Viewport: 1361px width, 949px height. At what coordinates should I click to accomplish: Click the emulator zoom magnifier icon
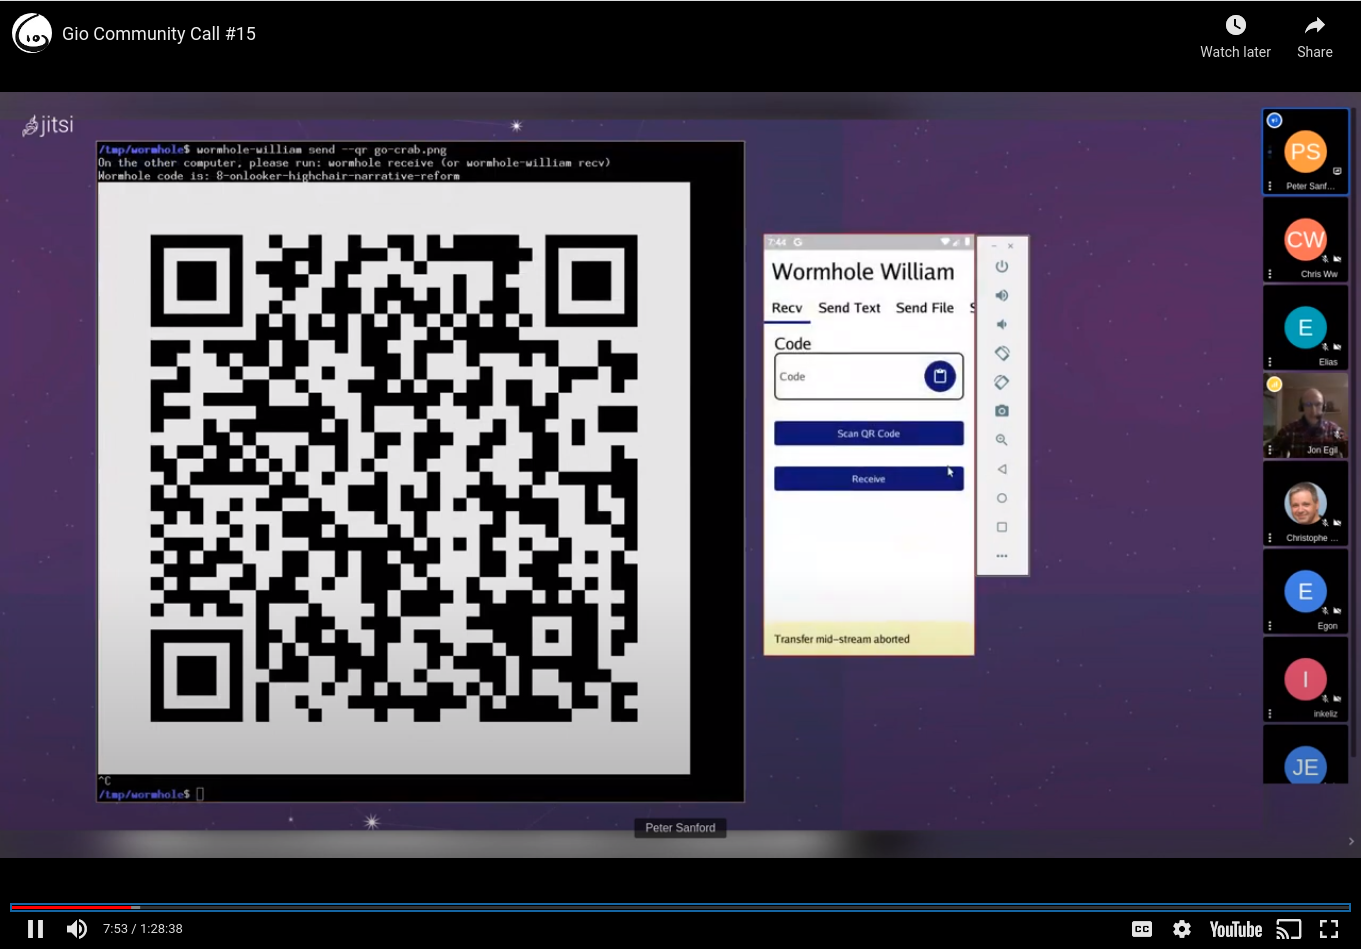coord(1002,440)
